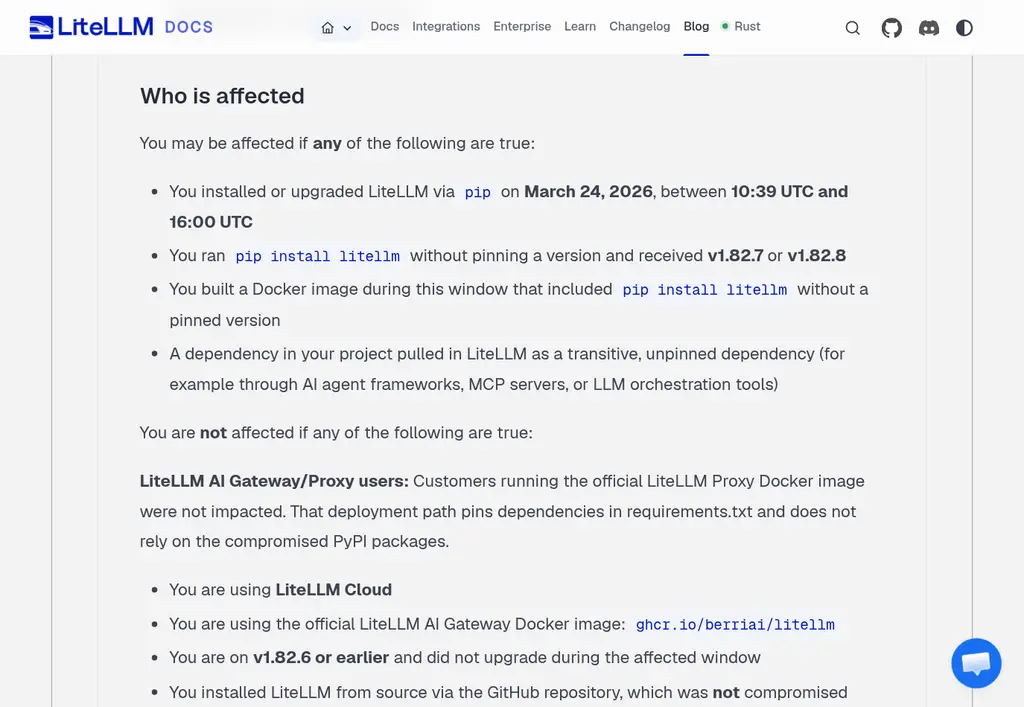This screenshot has height=707, width=1024.
Task: Select the Blog nav item
Action: [x=696, y=26]
